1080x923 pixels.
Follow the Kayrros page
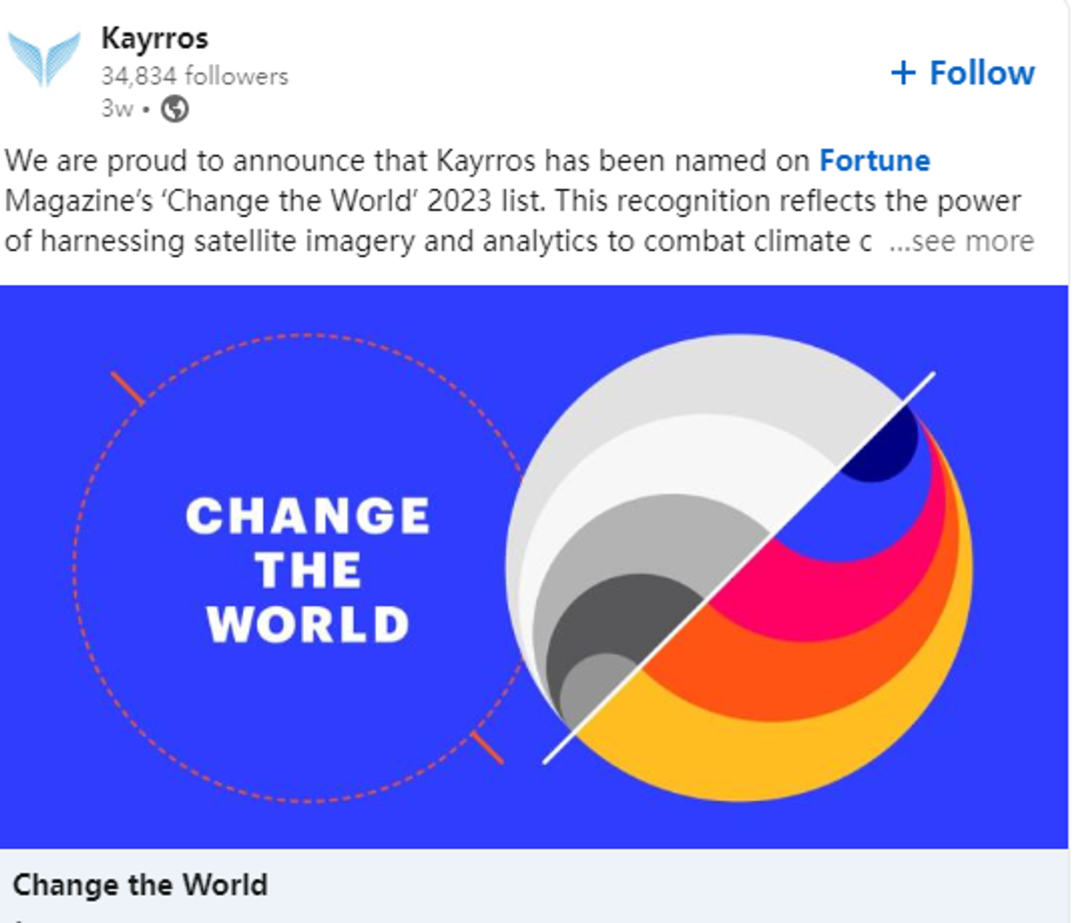click(962, 73)
